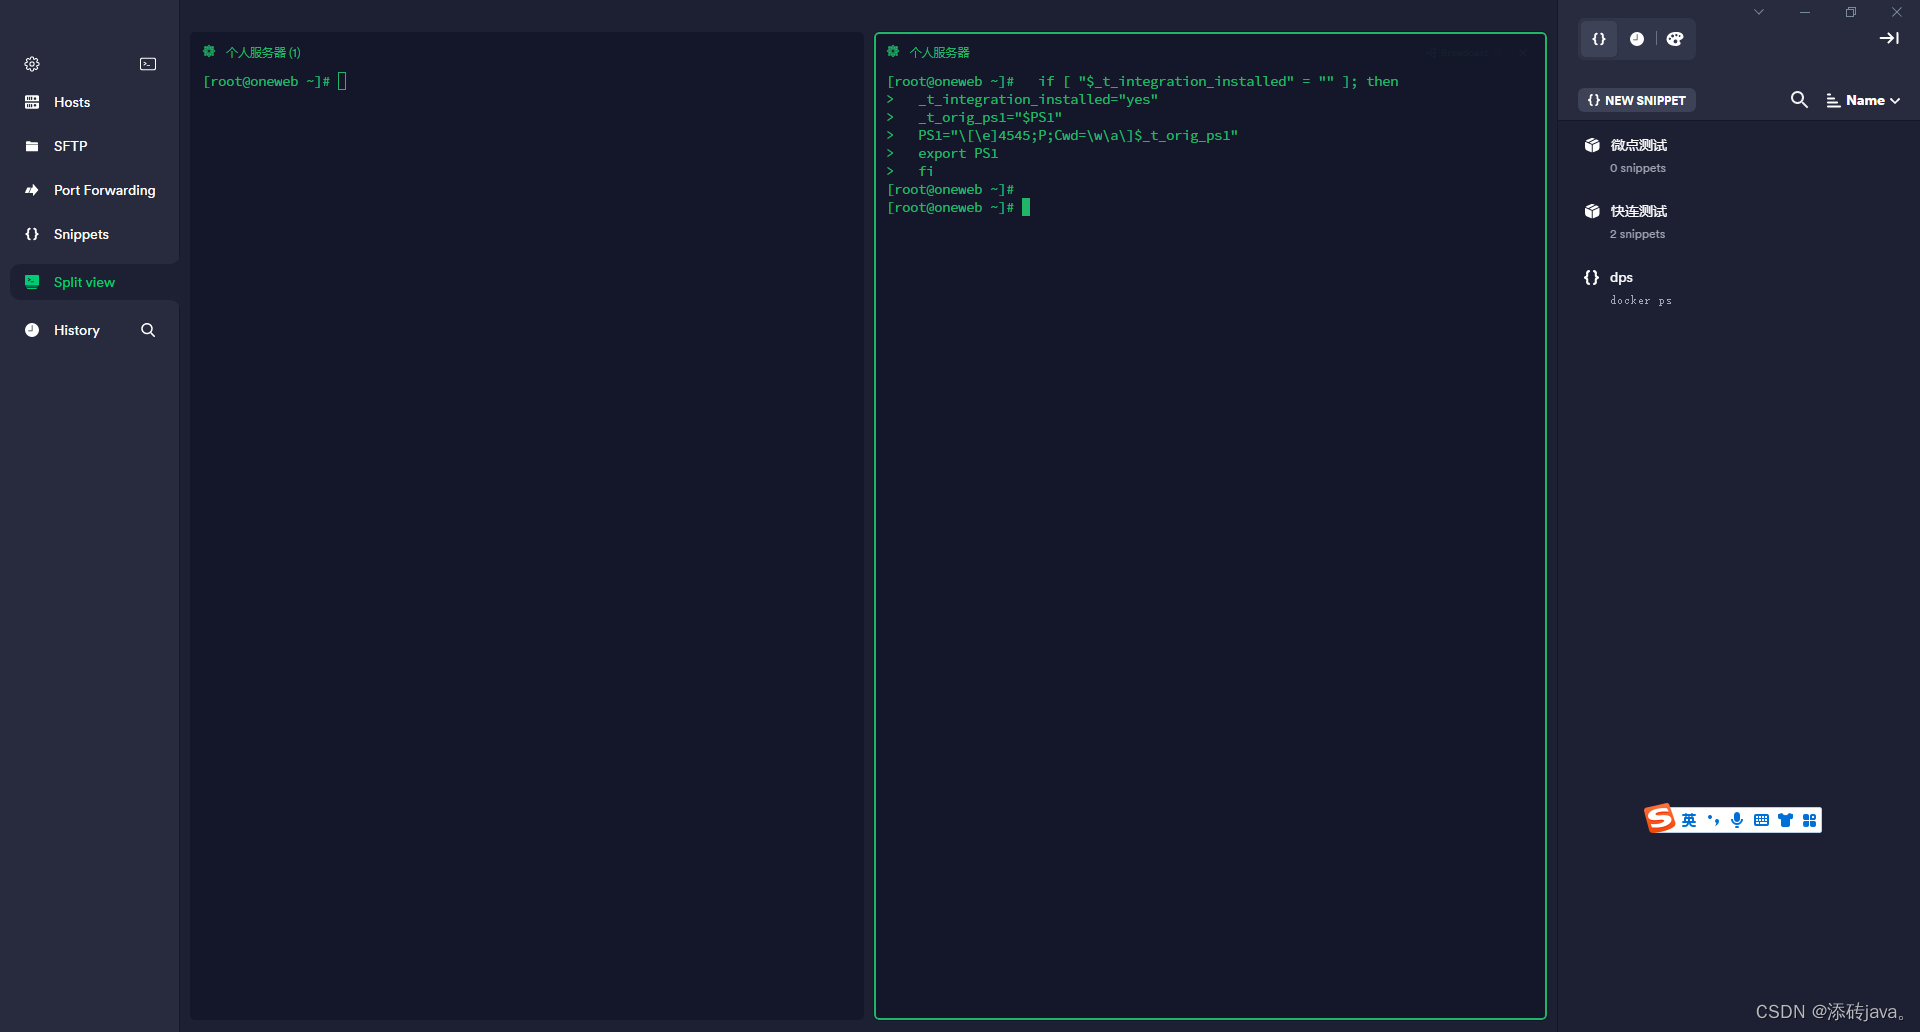Select Split view in the sidebar

84,282
